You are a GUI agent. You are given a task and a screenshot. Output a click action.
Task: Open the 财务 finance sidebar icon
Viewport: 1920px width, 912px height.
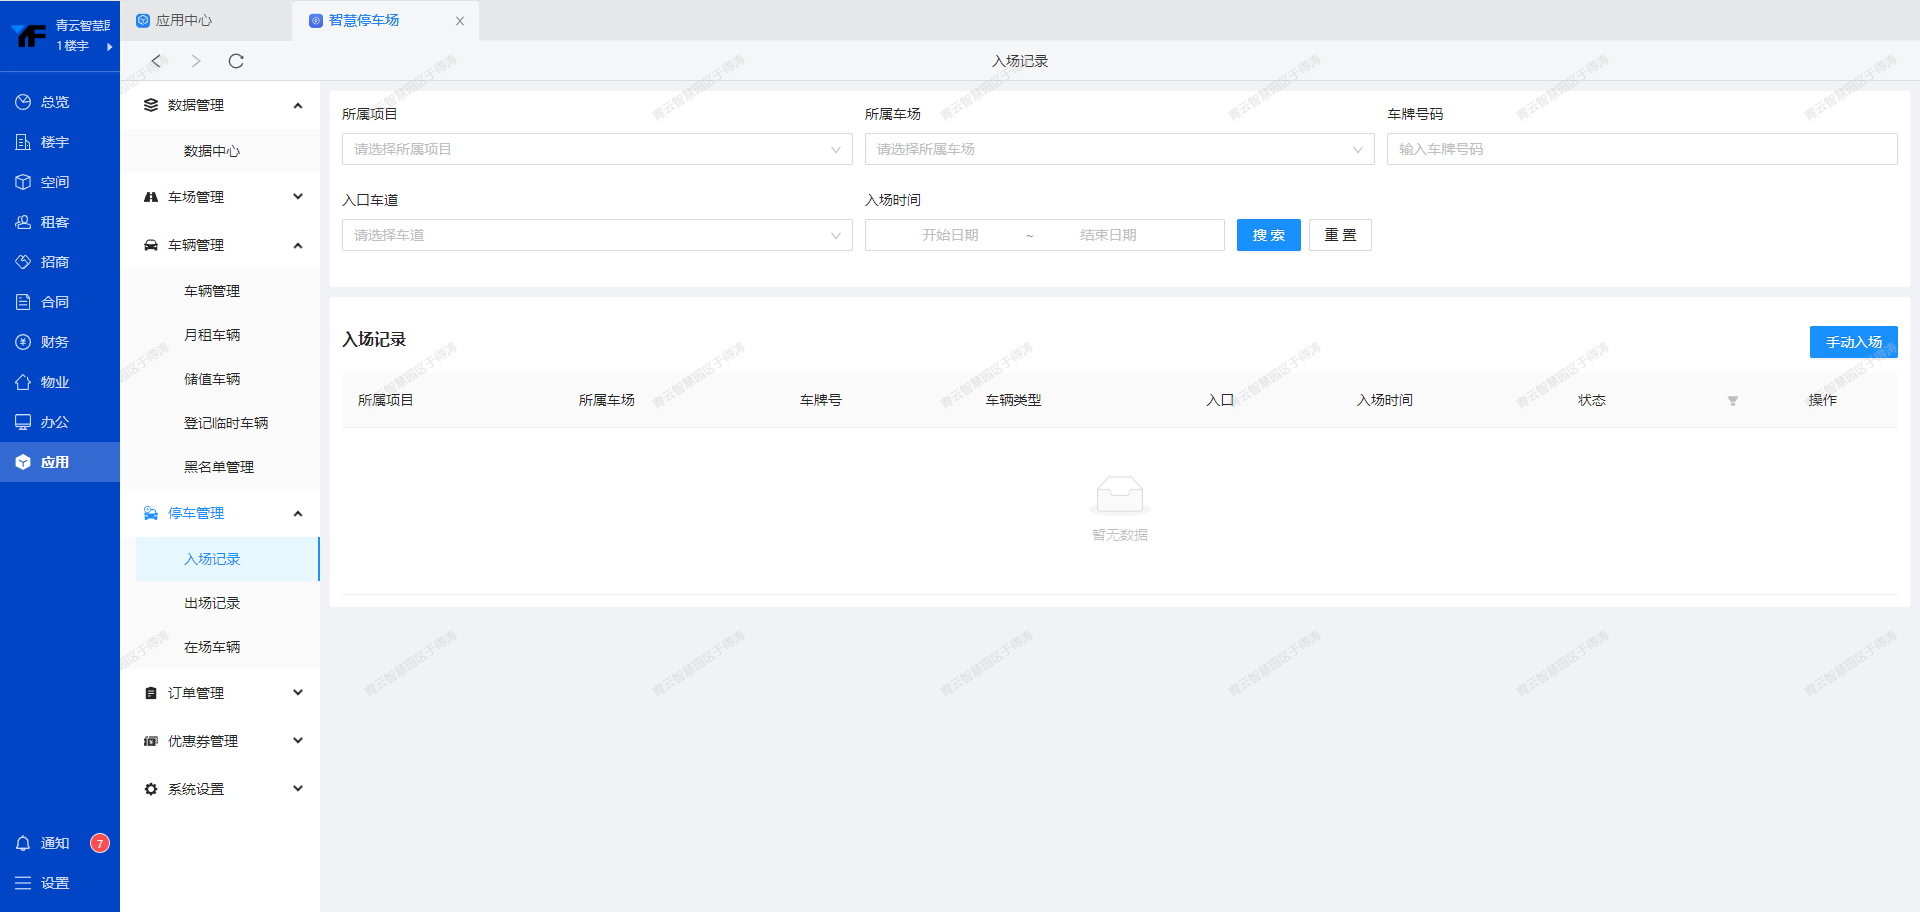pos(23,342)
